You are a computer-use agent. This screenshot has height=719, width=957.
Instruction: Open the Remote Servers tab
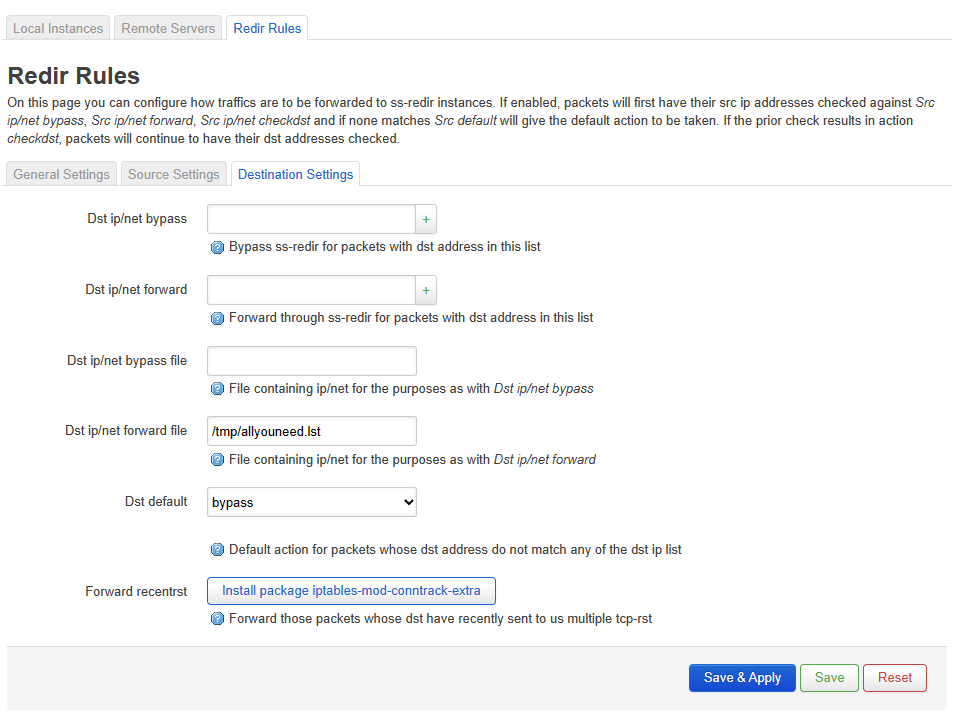(168, 28)
